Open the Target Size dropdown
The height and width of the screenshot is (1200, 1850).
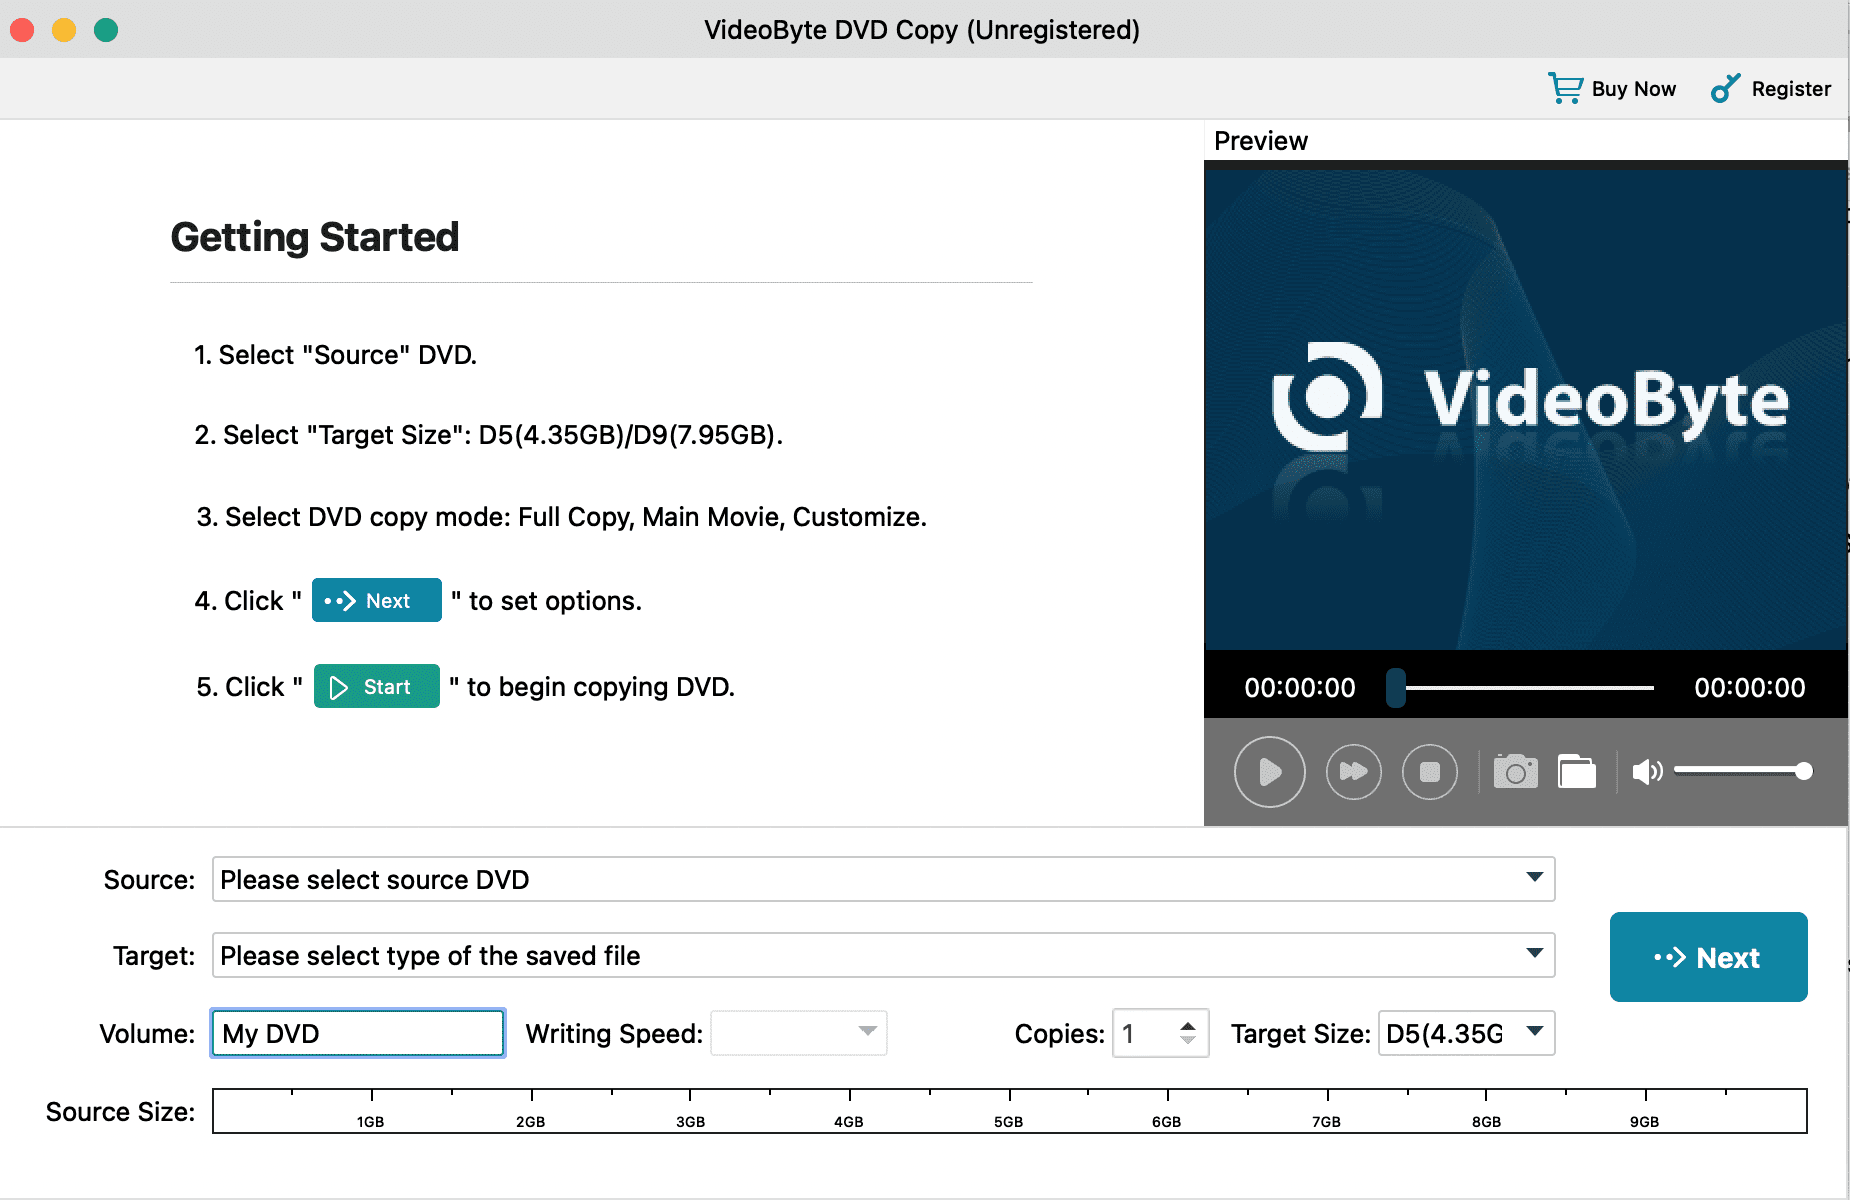point(1534,1032)
